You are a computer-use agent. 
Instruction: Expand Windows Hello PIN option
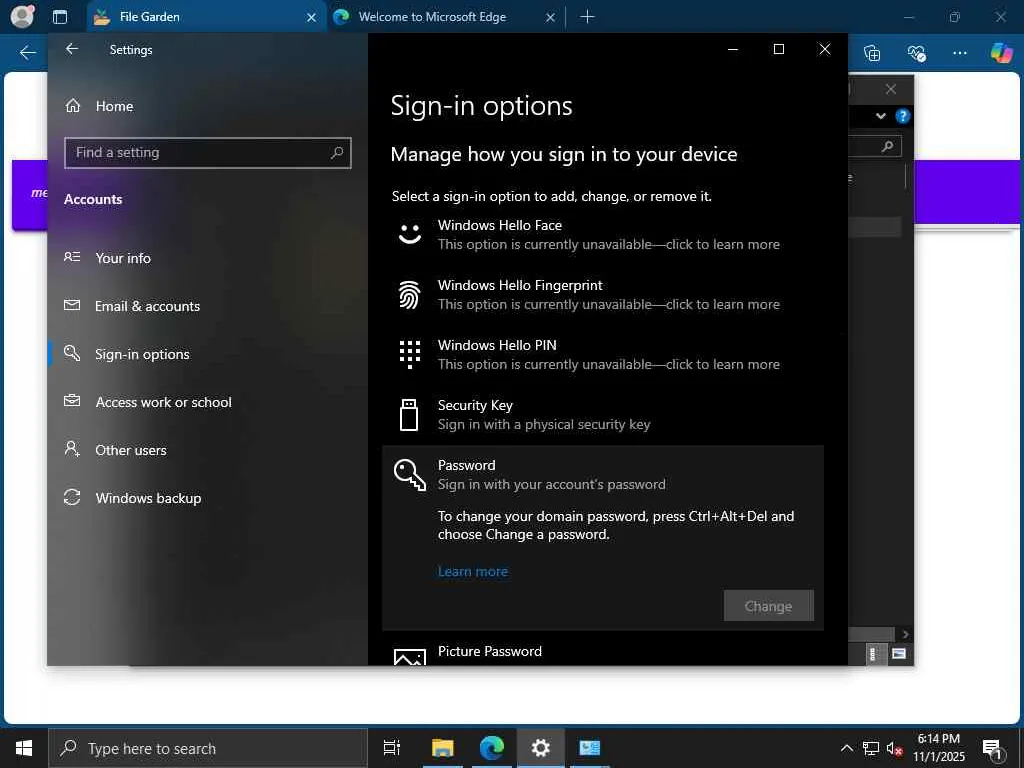[x=602, y=355]
